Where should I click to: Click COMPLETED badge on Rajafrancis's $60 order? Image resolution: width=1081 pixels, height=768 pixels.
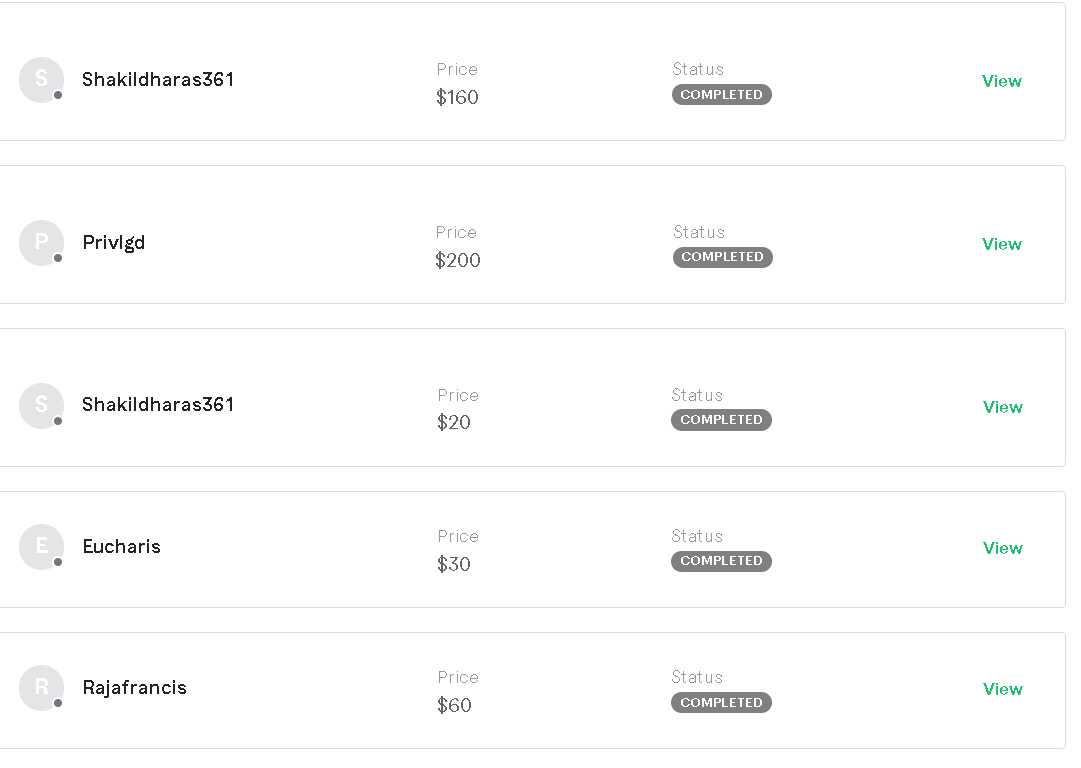tap(721, 703)
